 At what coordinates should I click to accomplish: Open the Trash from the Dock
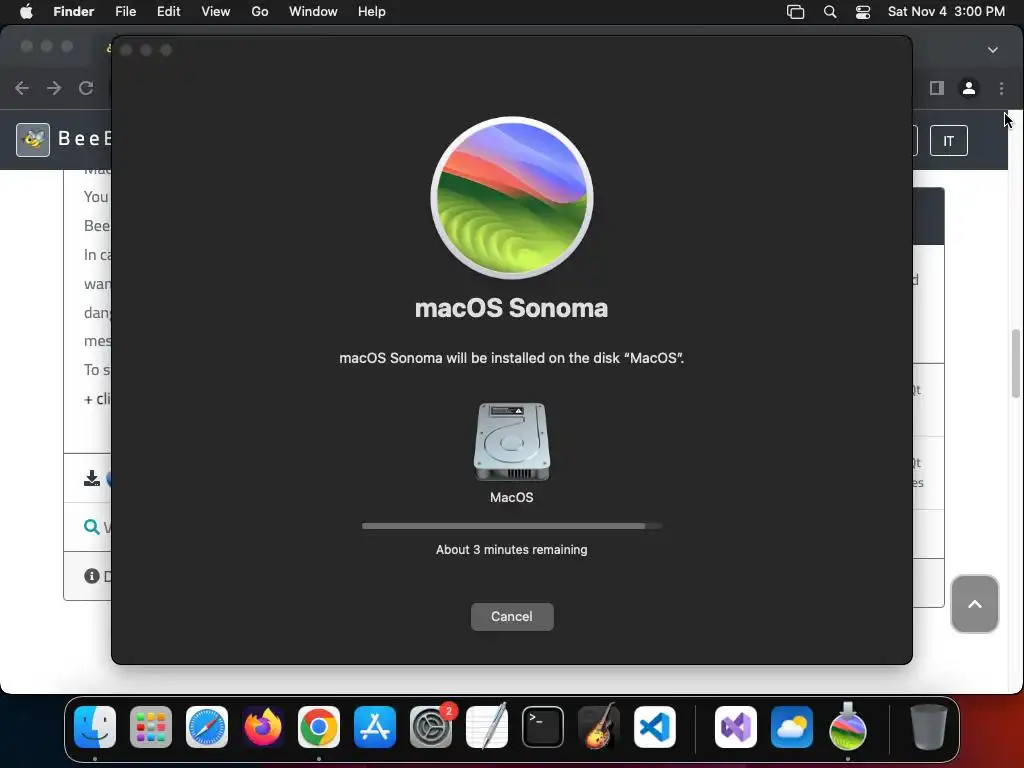pos(929,727)
